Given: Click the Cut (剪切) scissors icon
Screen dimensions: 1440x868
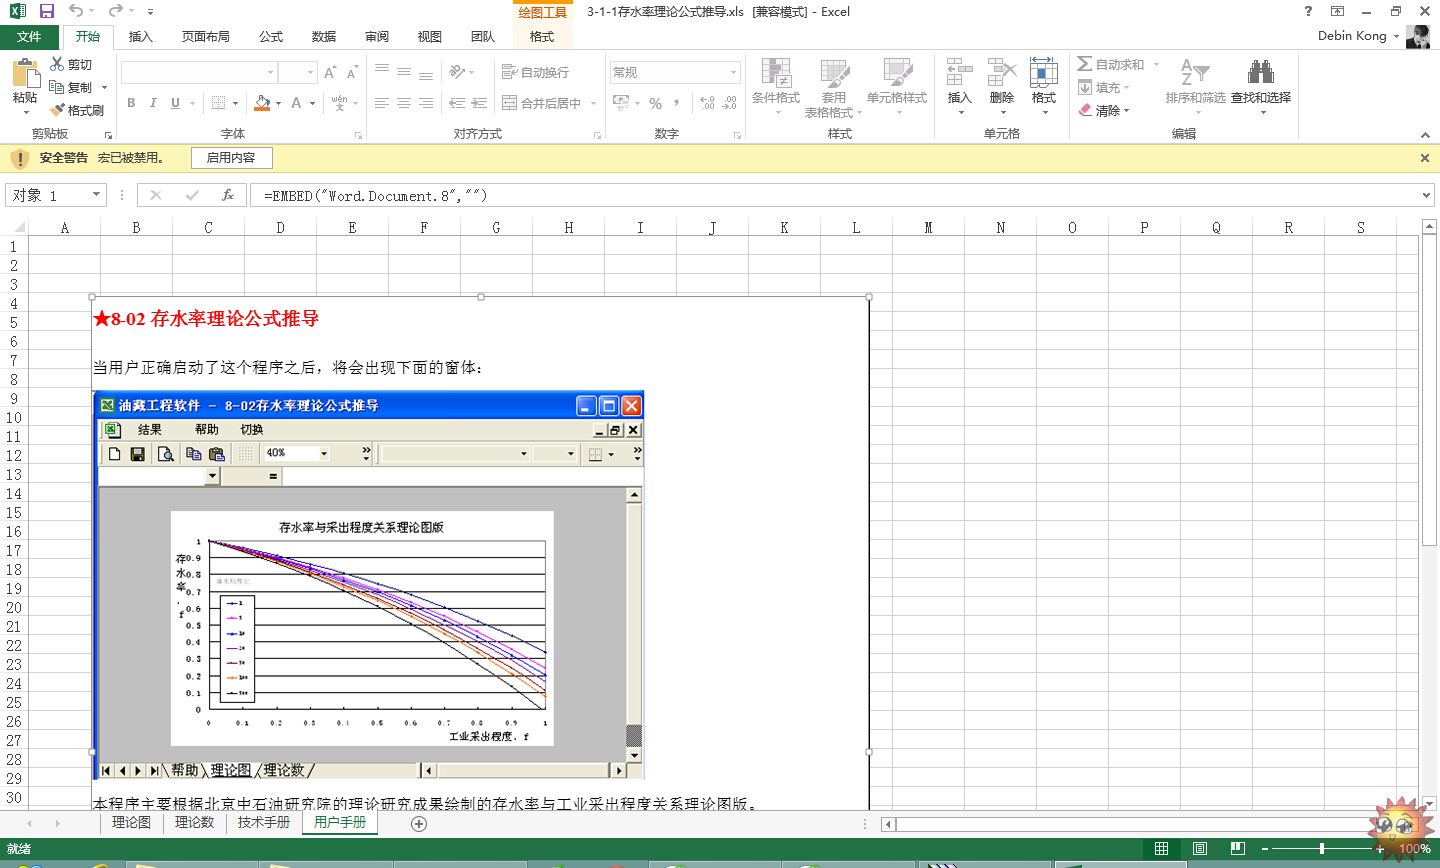Looking at the screenshot, I should (x=57, y=64).
